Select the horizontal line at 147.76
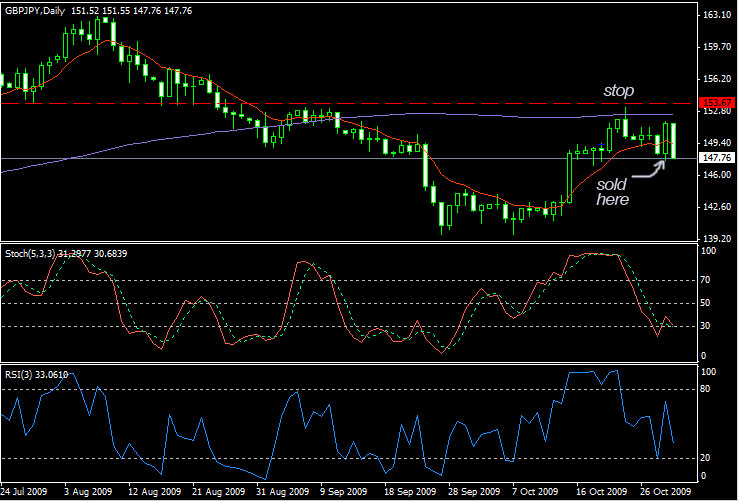The width and height of the screenshot is (739, 501). tap(300, 158)
